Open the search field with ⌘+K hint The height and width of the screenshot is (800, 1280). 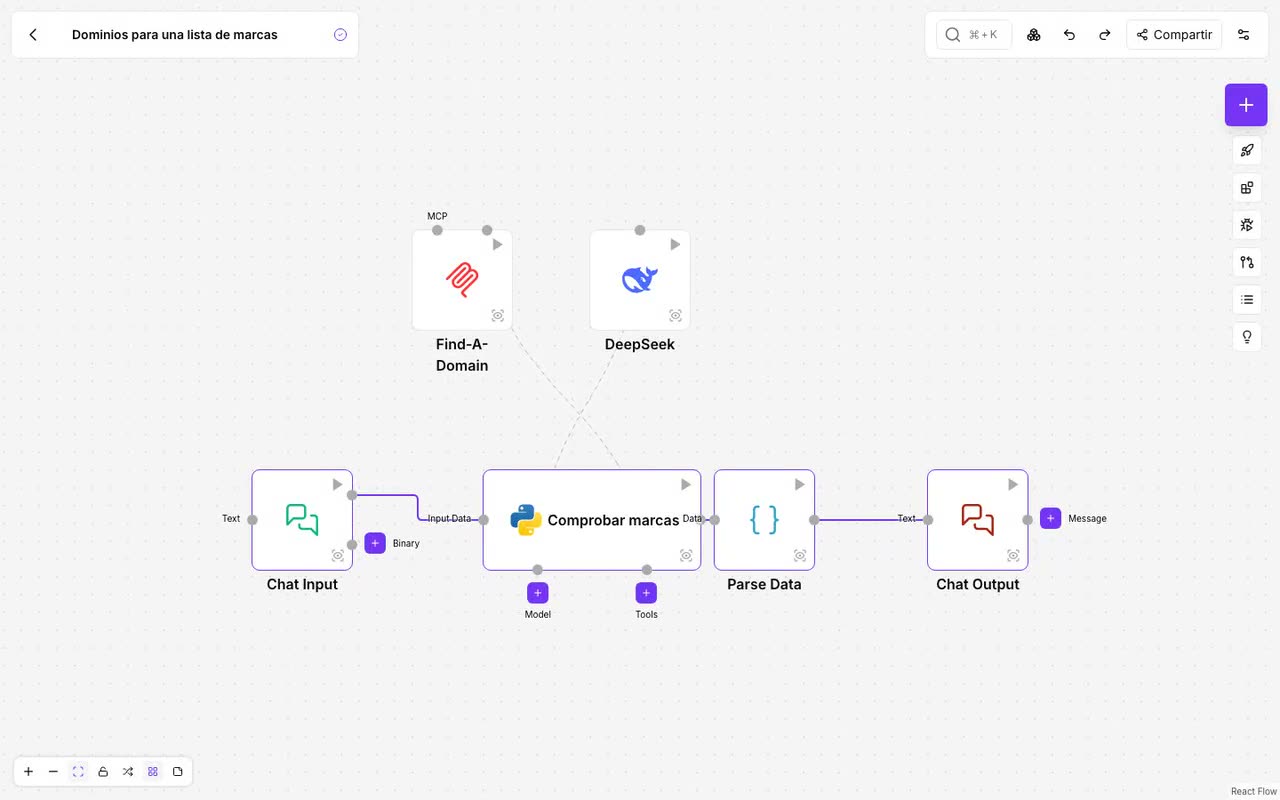(974, 35)
